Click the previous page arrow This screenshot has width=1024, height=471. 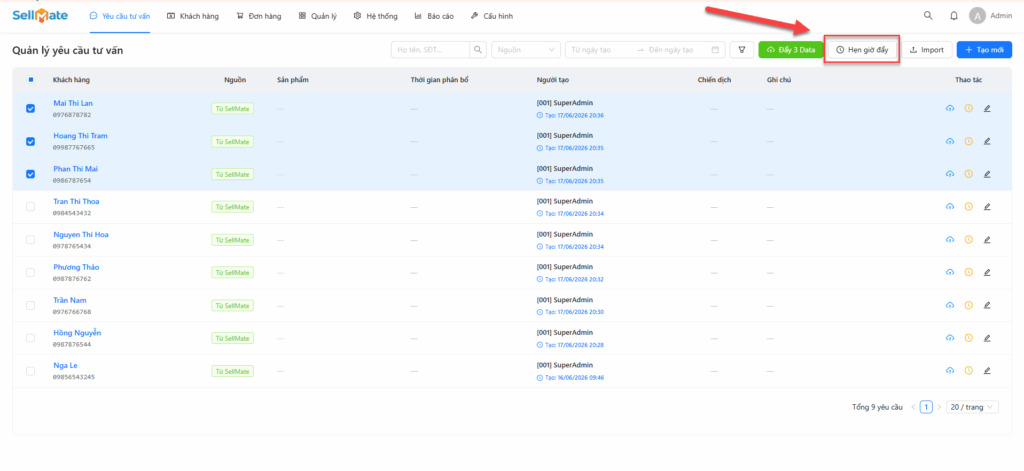click(913, 407)
